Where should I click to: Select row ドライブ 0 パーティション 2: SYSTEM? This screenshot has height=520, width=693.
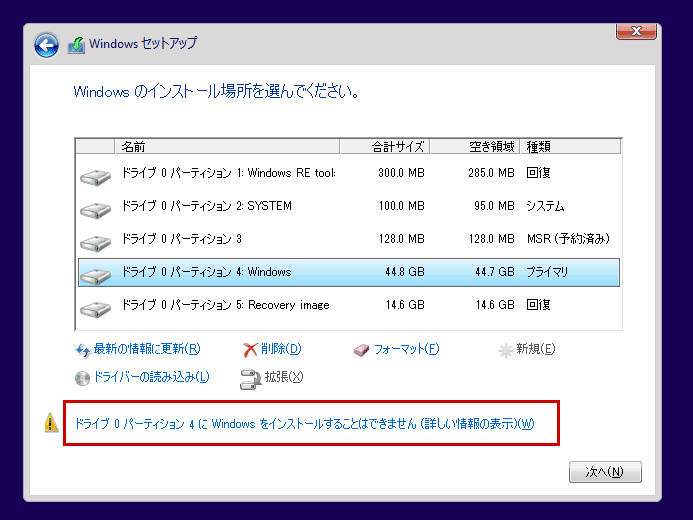pos(349,206)
